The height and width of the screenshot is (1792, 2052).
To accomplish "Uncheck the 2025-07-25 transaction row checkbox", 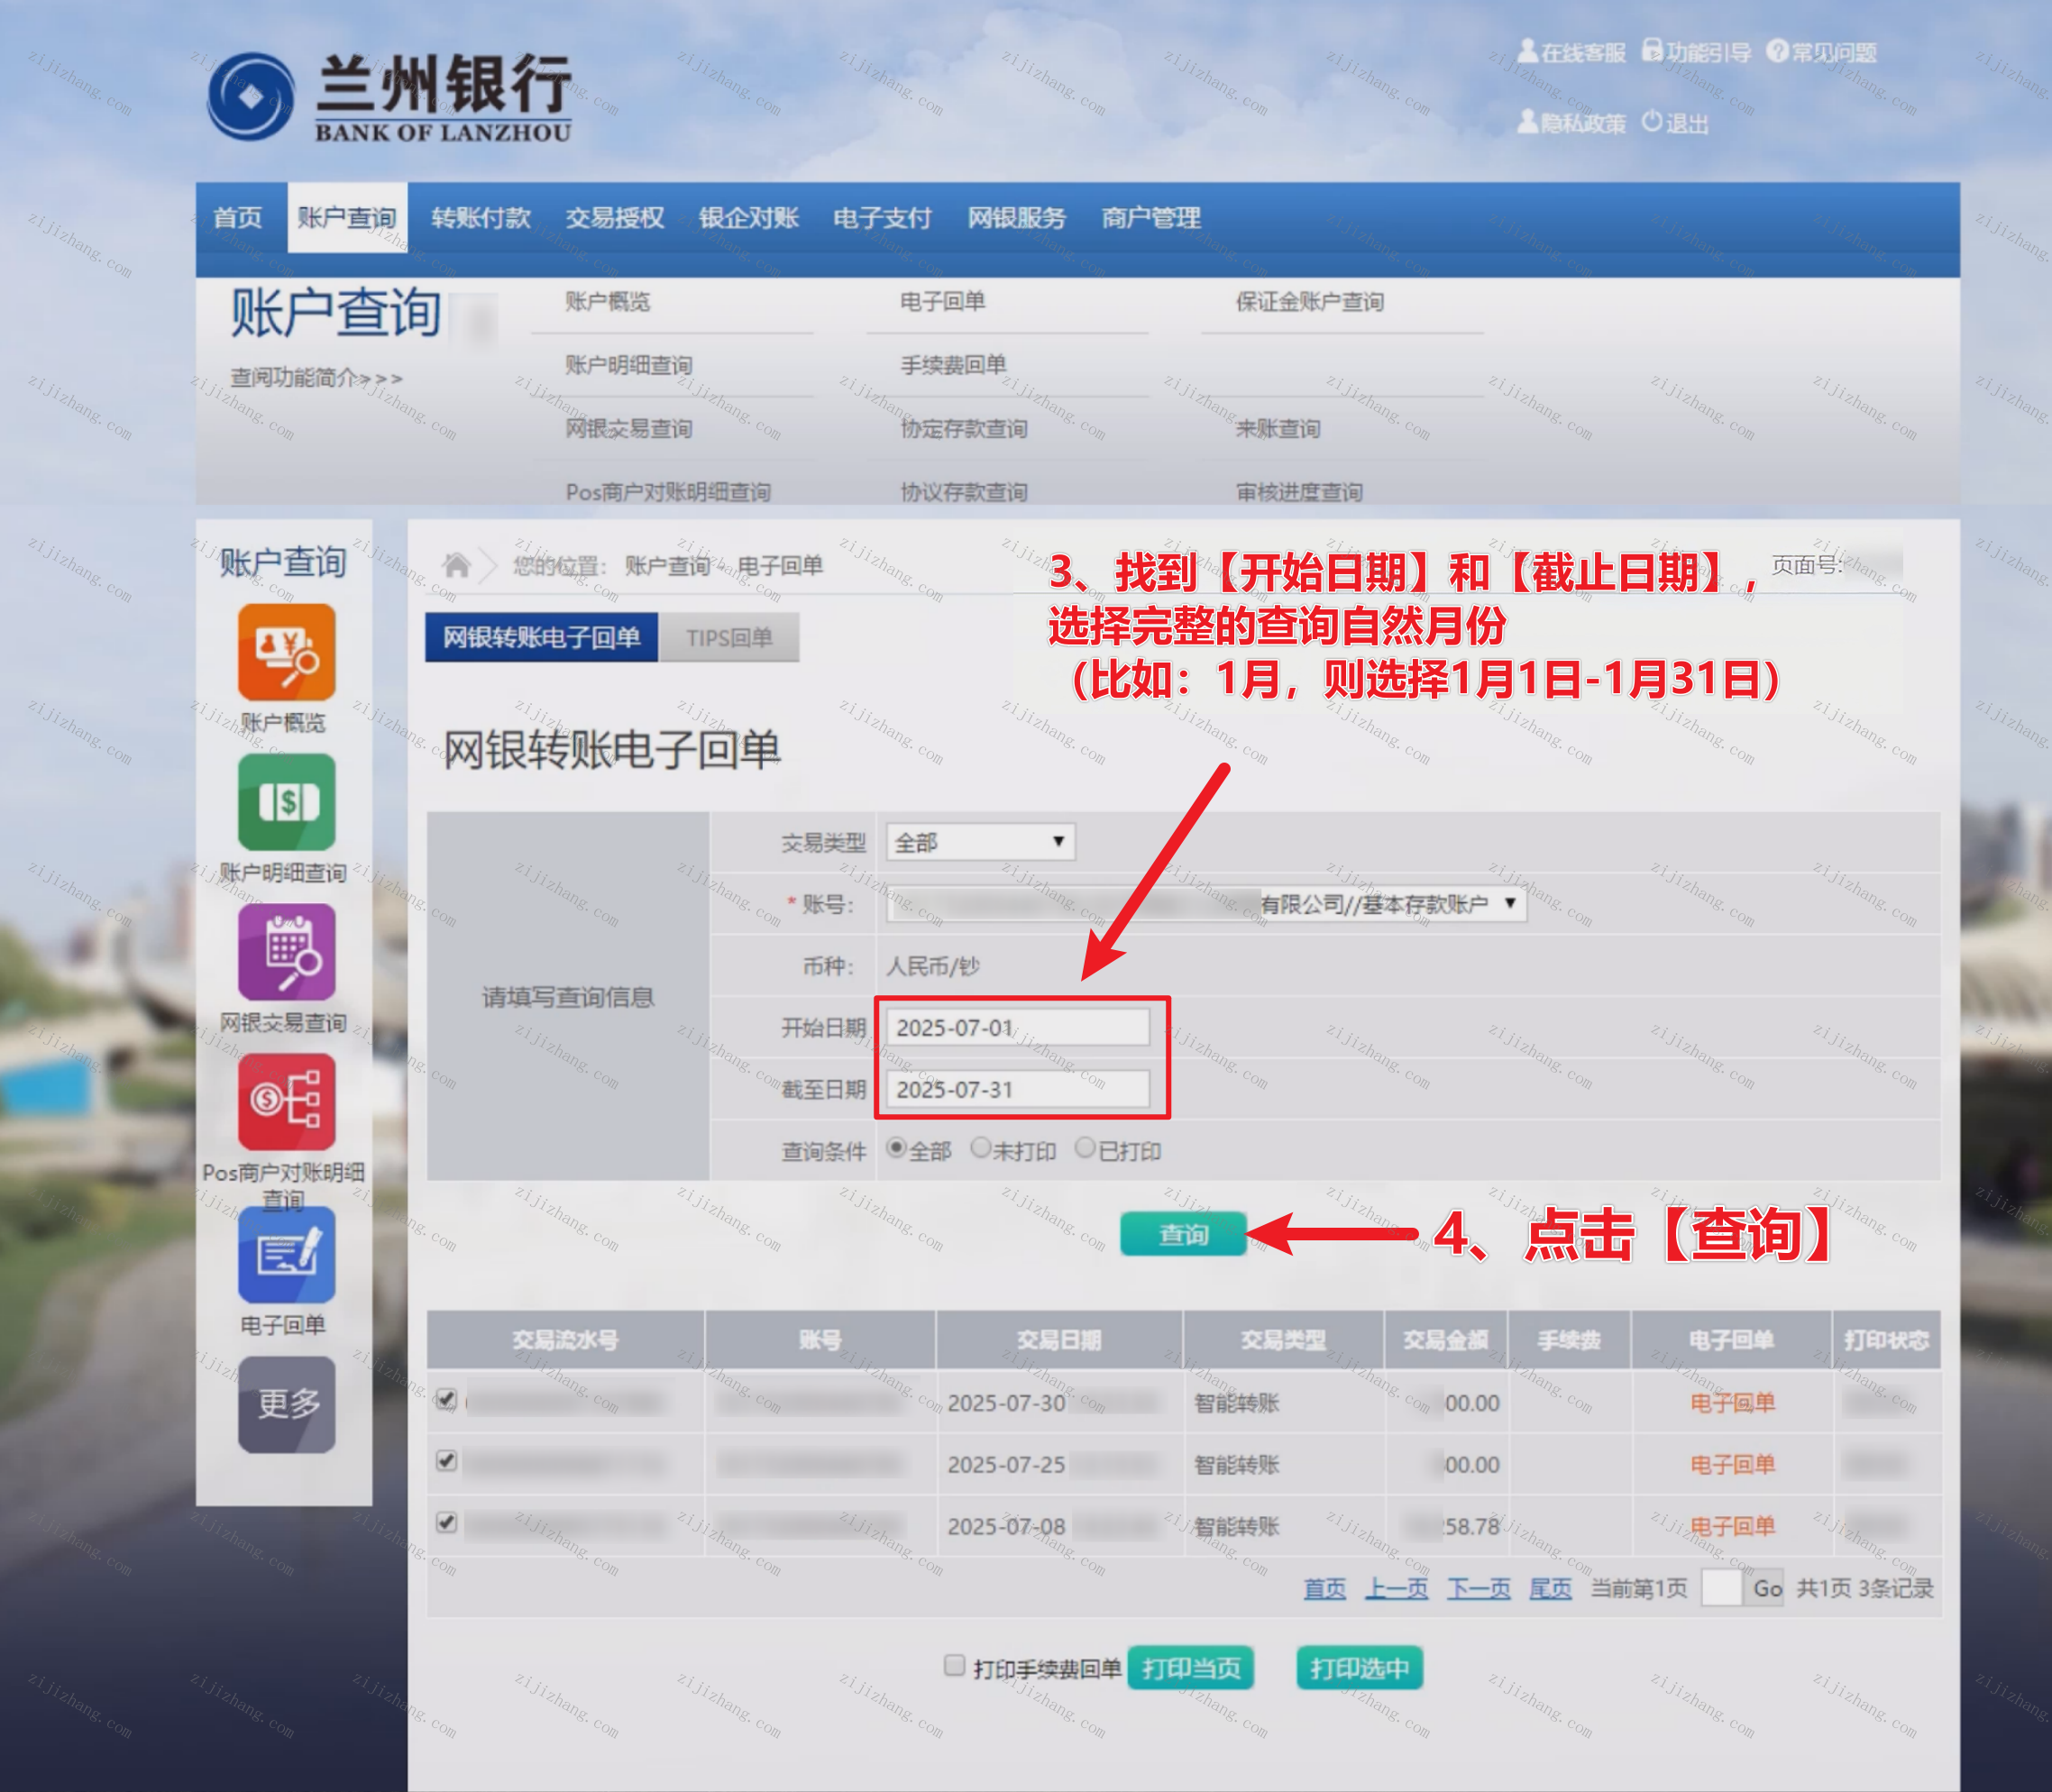I will click(x=447, y=1461).
